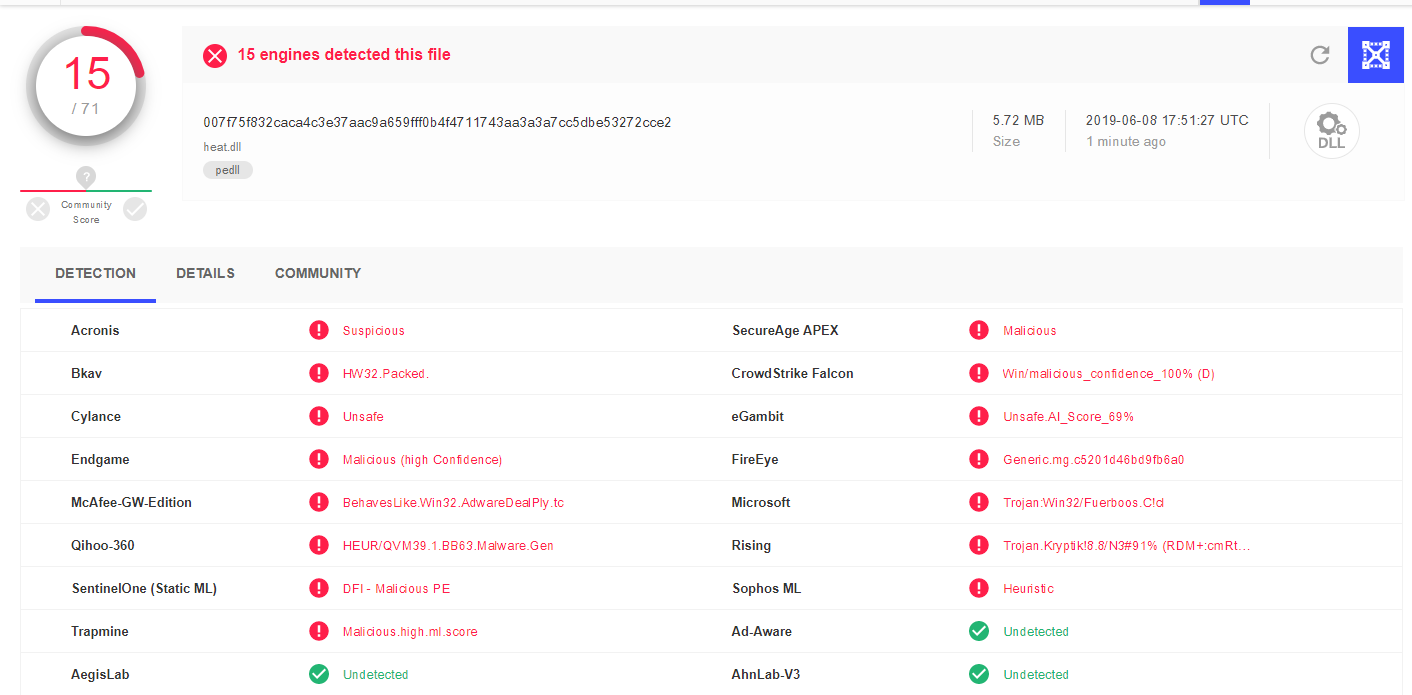Click the SentinelOne warning icon
The height and width of the screenshot is (695, 1412).
(319, 588)
